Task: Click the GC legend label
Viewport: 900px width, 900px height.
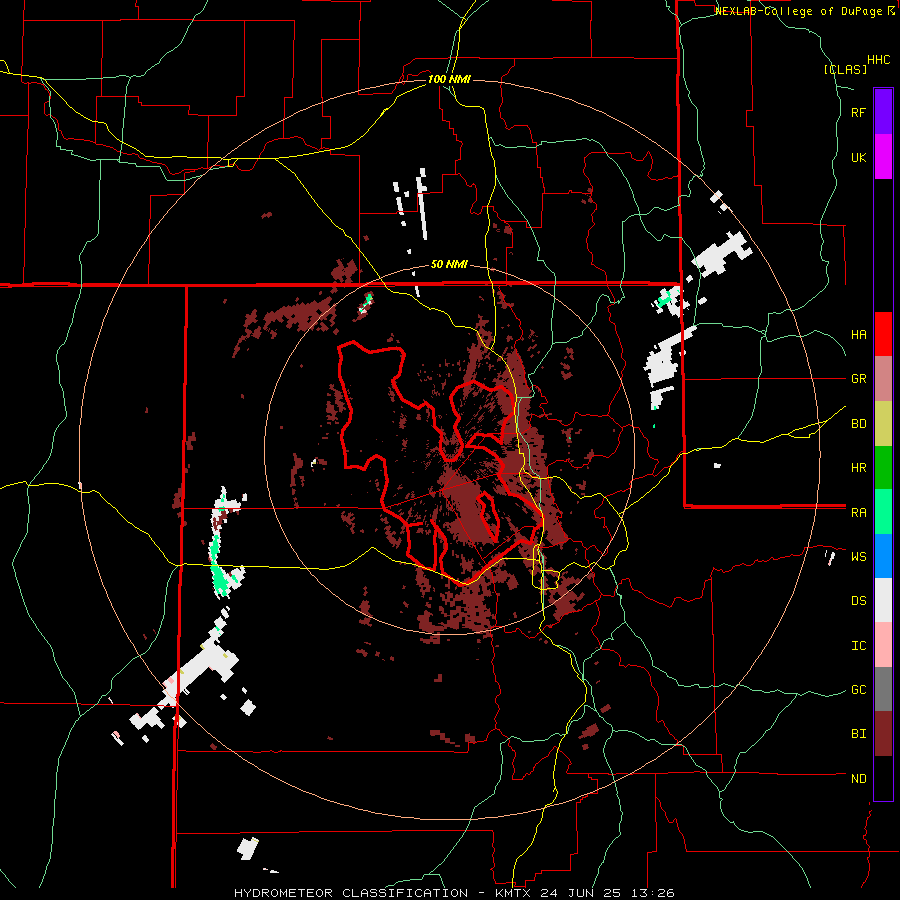Action: (858, 690)
